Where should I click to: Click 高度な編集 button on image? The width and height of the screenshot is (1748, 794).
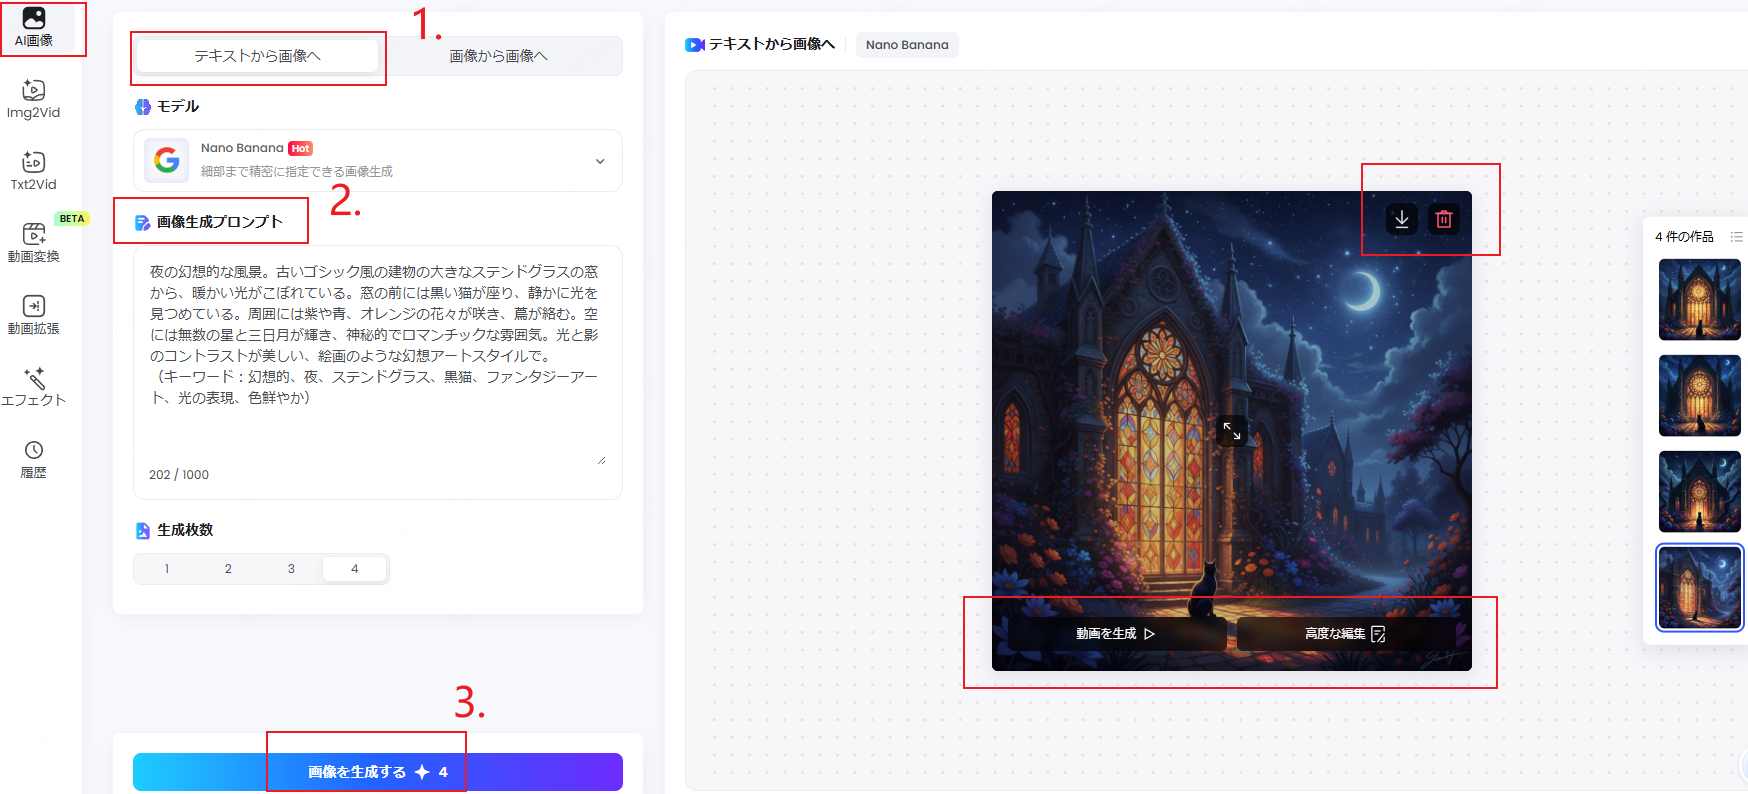pyautogui.click(x=1346, y=634)
